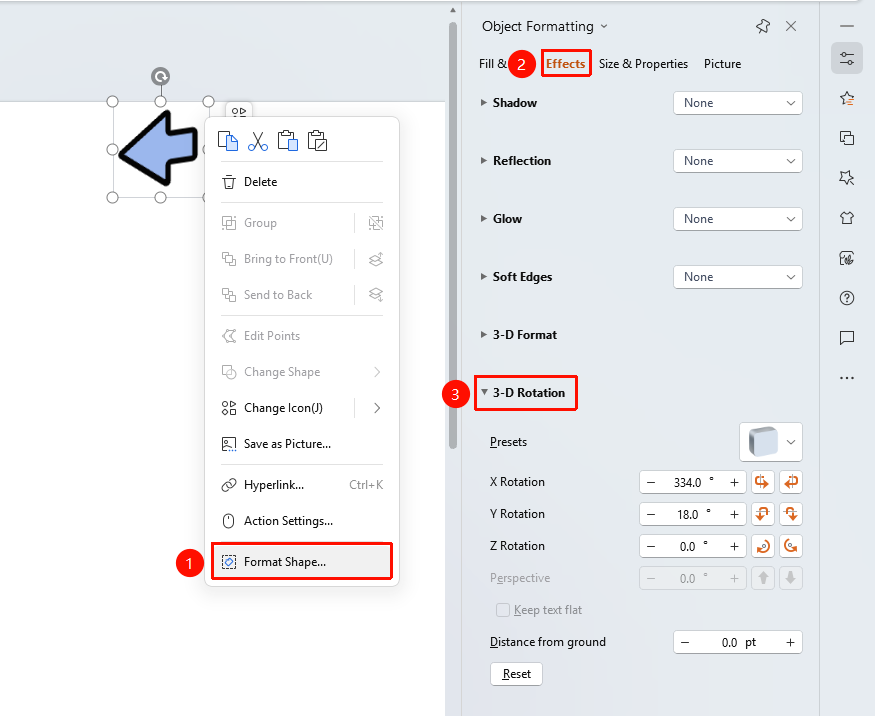Viewport: 875px width, 716px height.
Task: Click the X Rotation rotate-right icon
Action: 791,482
